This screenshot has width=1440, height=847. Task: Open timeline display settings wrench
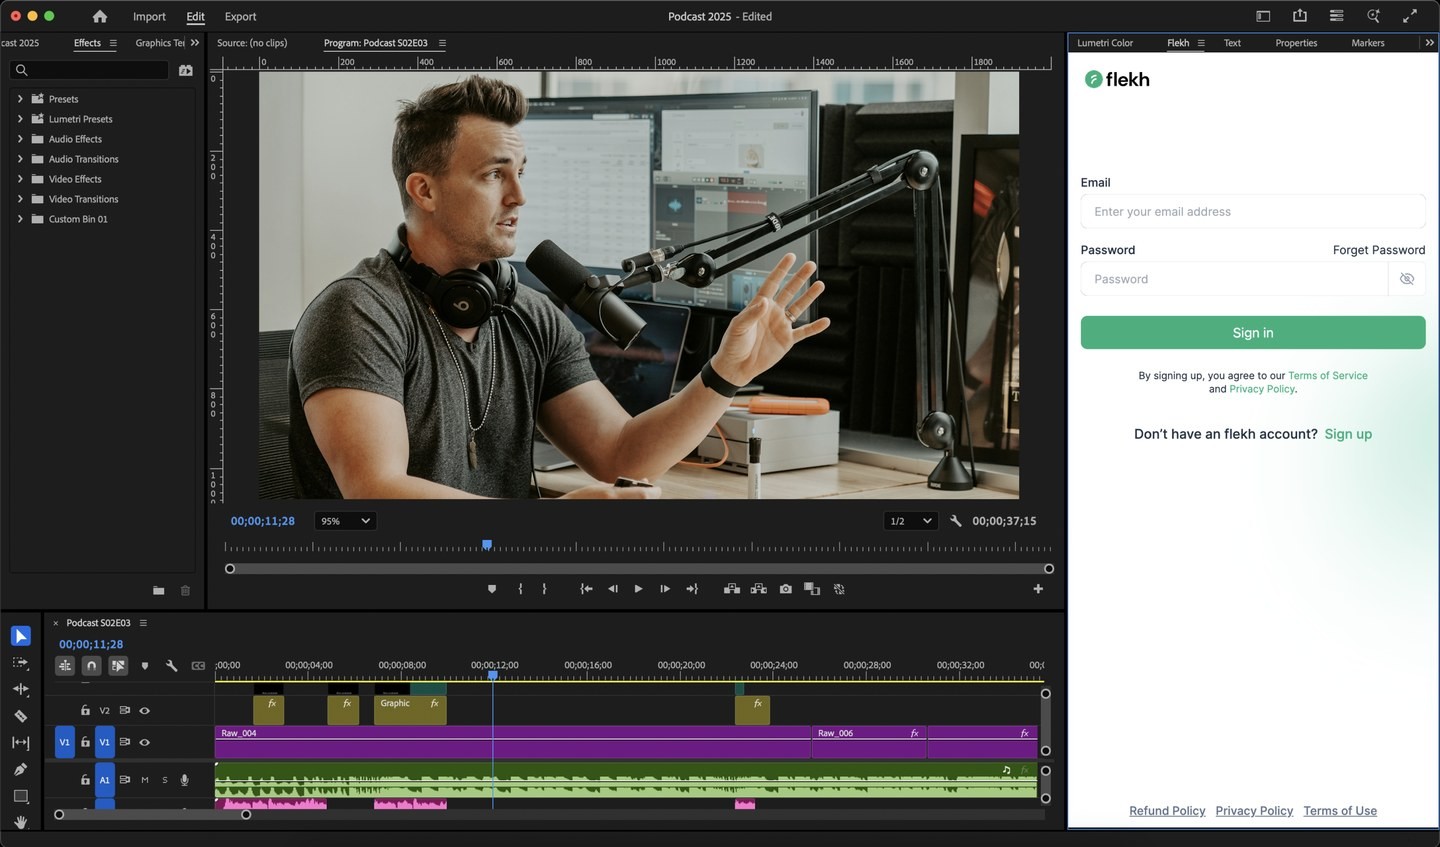(x=171, y=665)
